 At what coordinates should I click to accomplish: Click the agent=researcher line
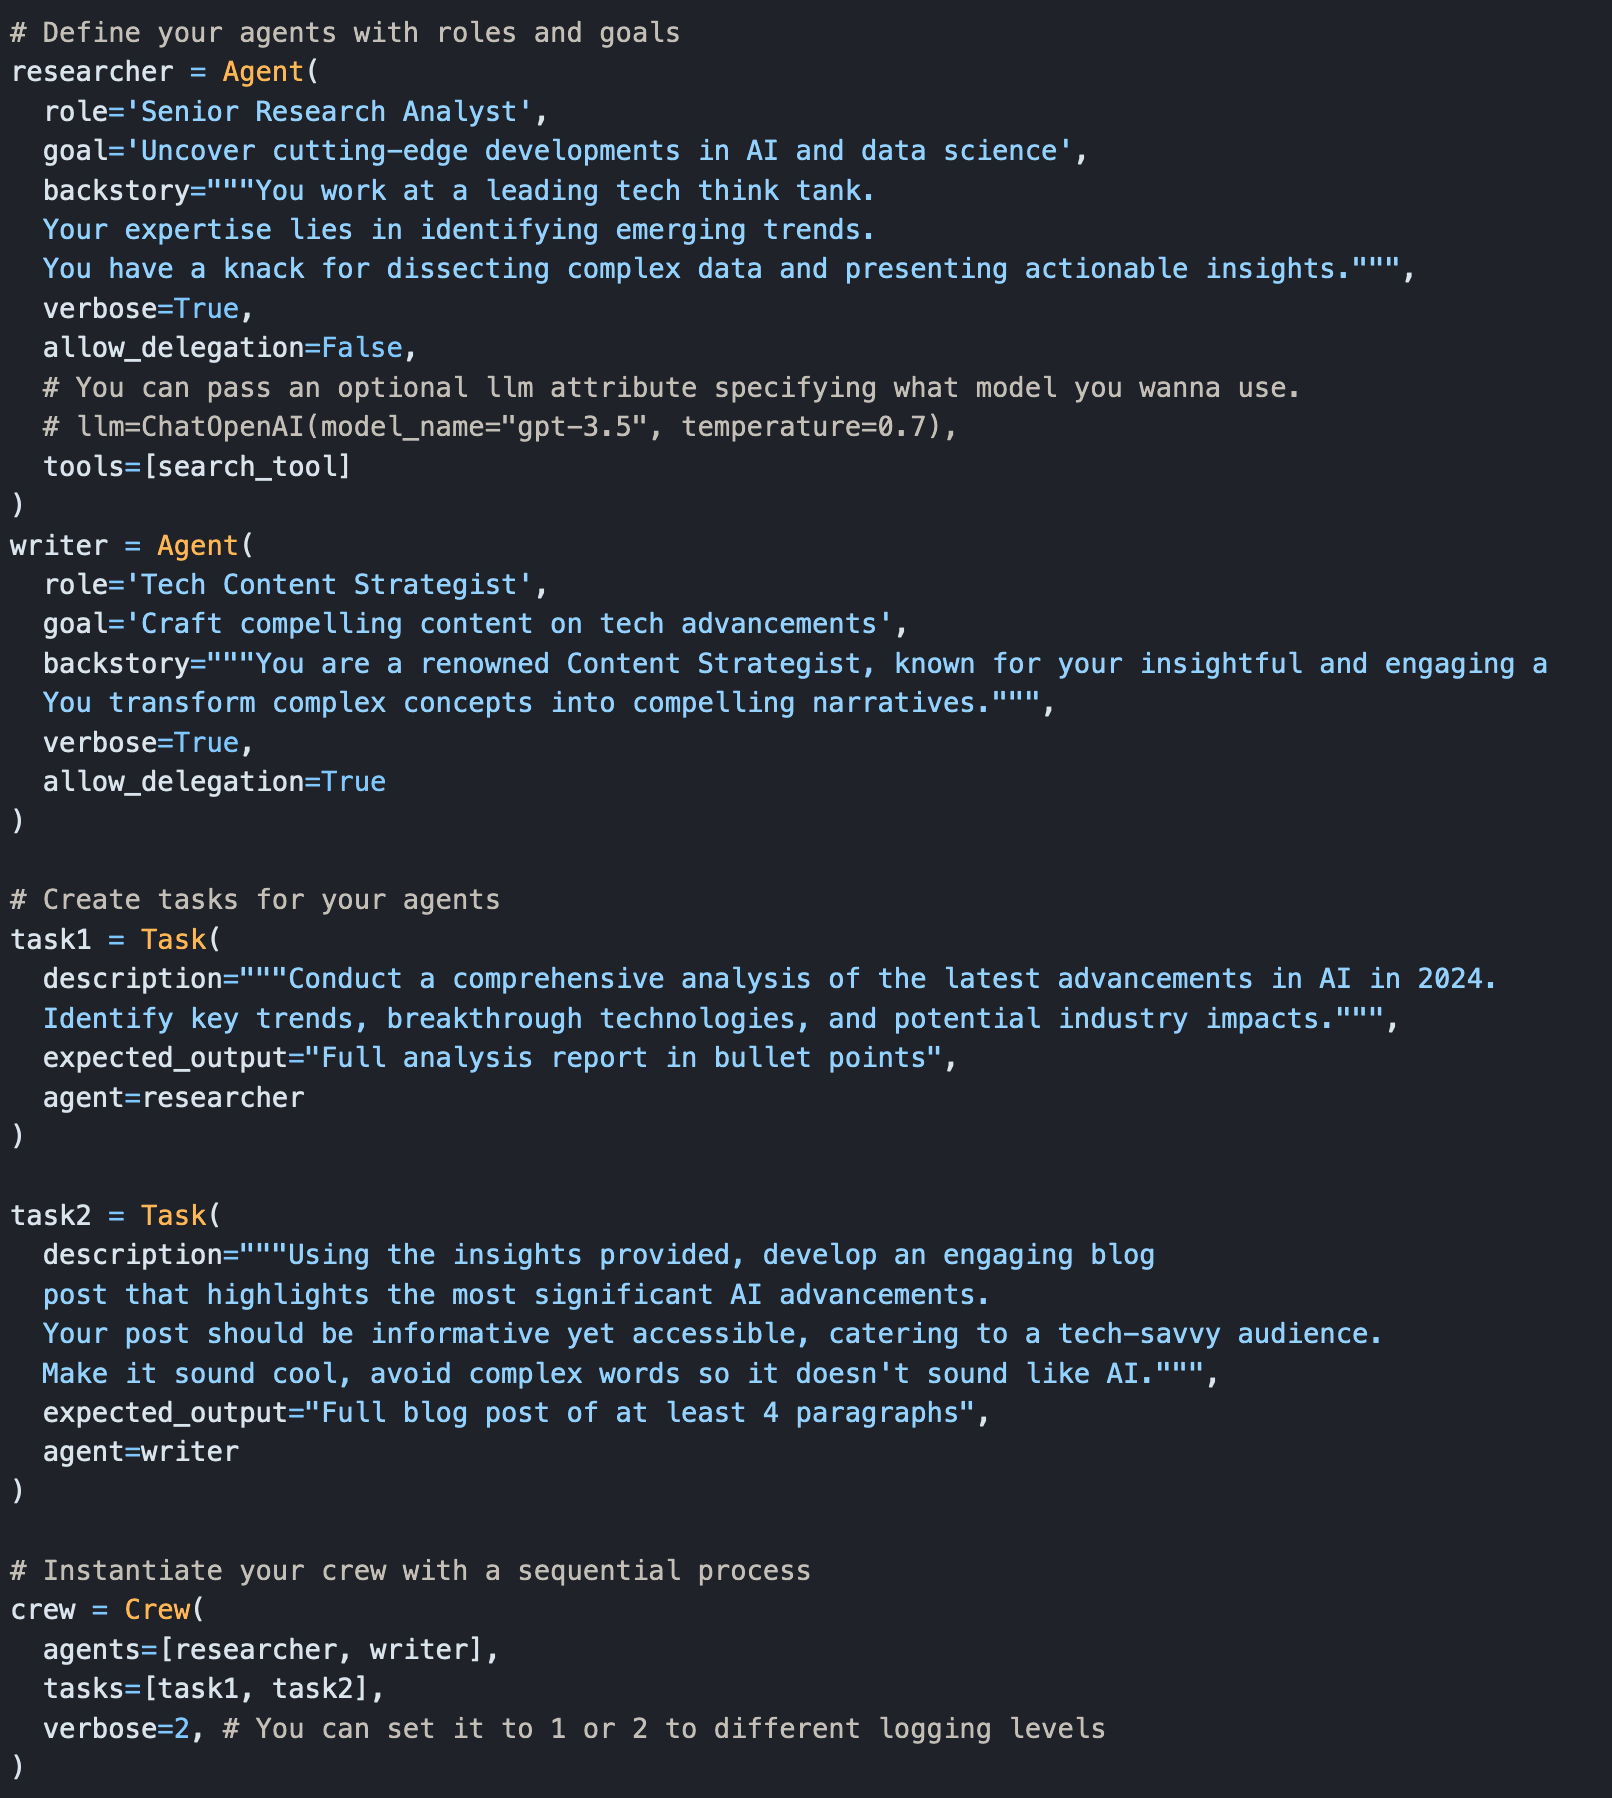(173, 1097)
